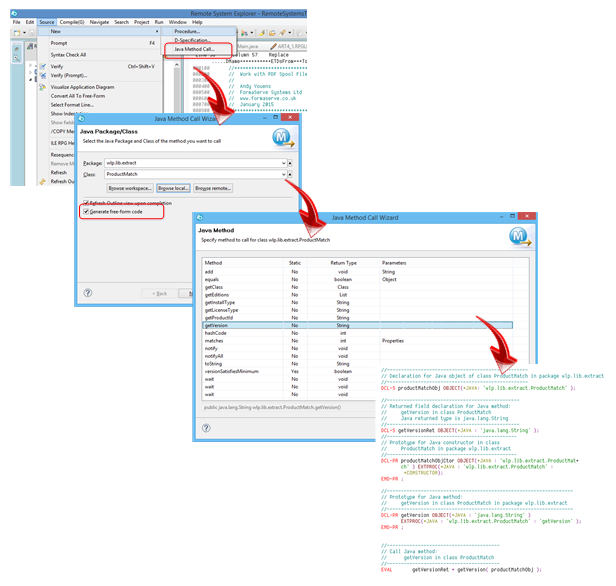Click the MIDRANGE logo in Java Package/Class dialog
This screenshot has width=616, height=586.
pyautogui.click(x=281, y=136)
